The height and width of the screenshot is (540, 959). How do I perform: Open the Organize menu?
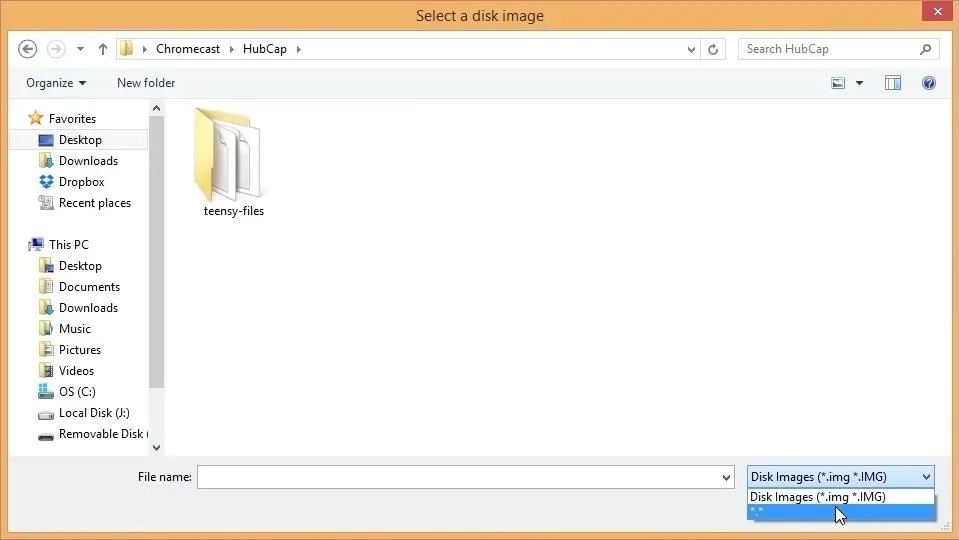pos(56,83)
